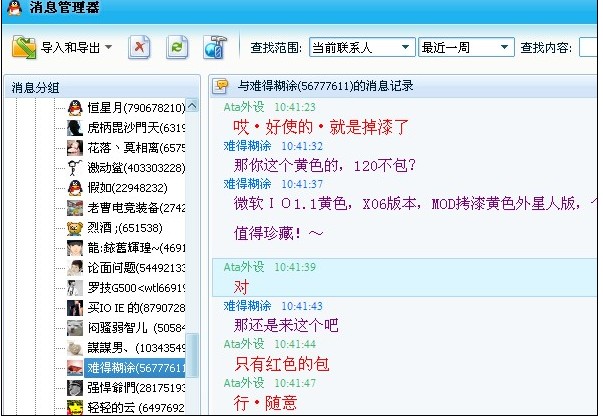Click the scroll up arrow of contact list
This screenshot has height=420, width=603.
tap(193, 106)
